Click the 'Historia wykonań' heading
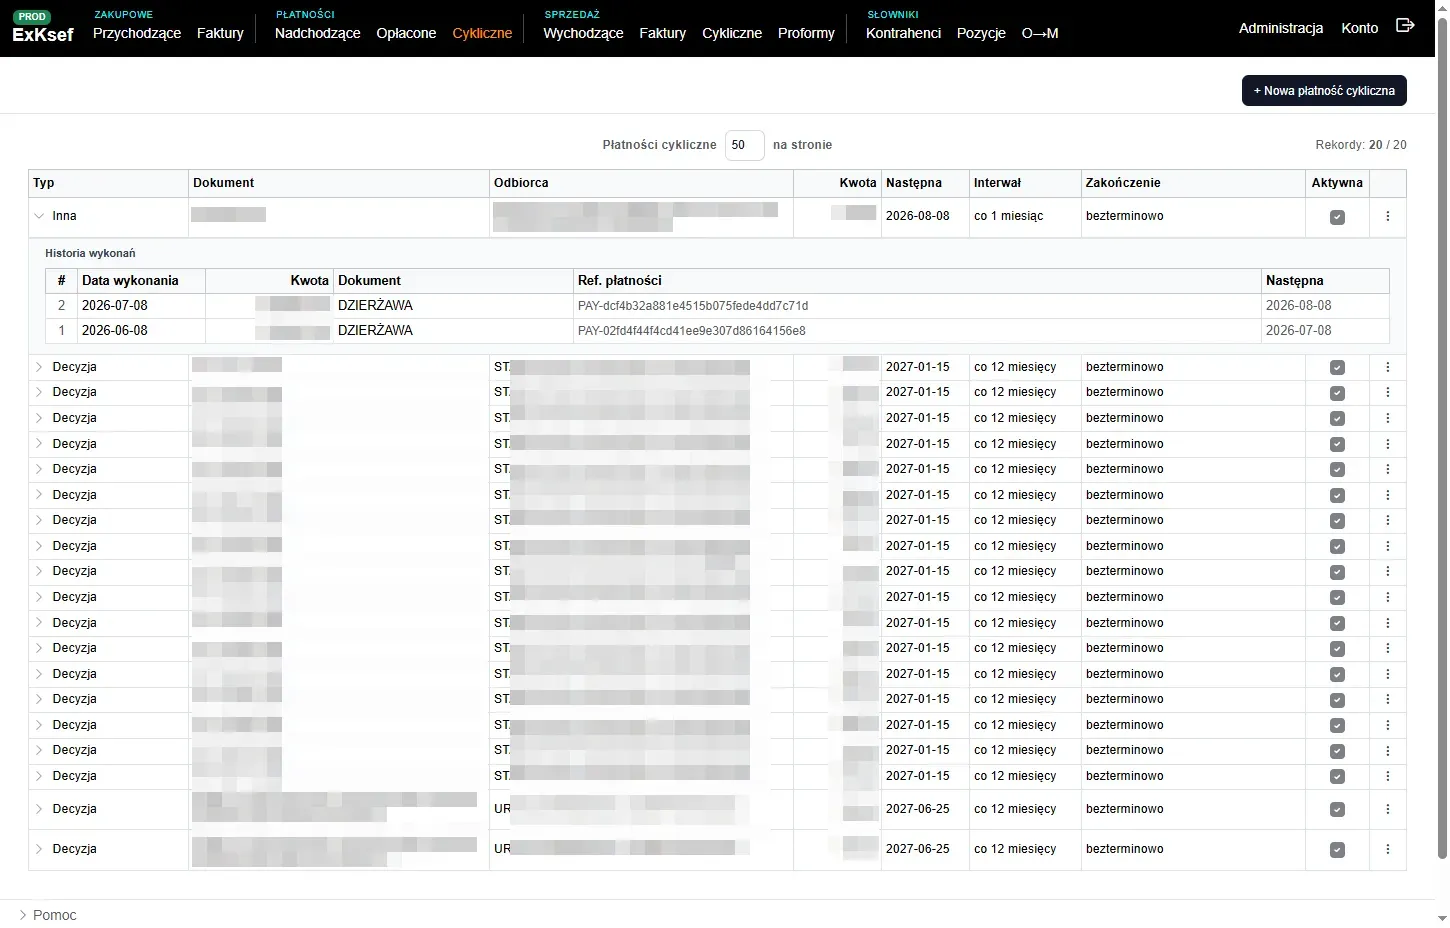 point(90,254)
